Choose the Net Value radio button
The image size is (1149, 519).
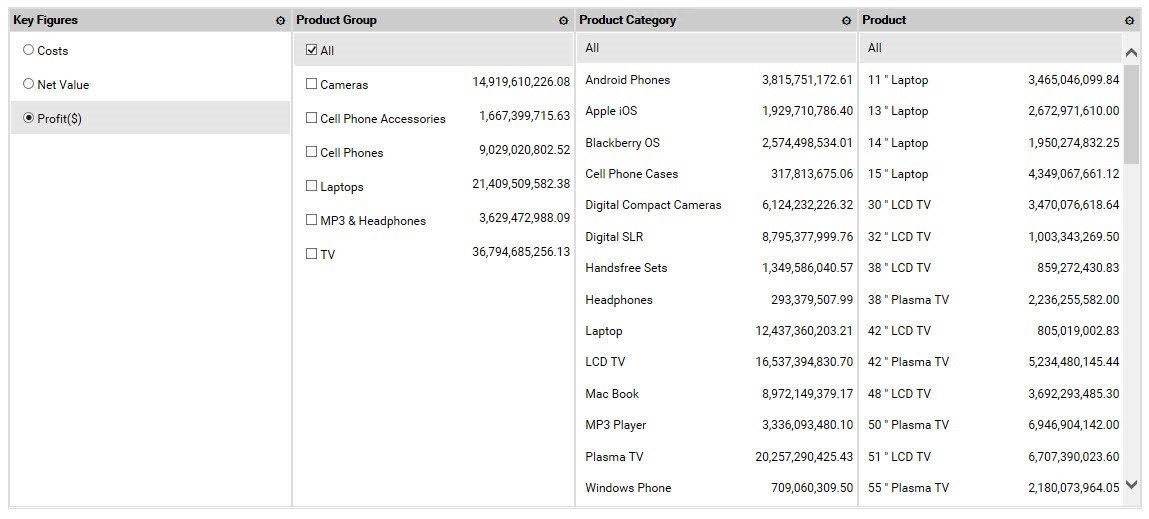[28, 84]
